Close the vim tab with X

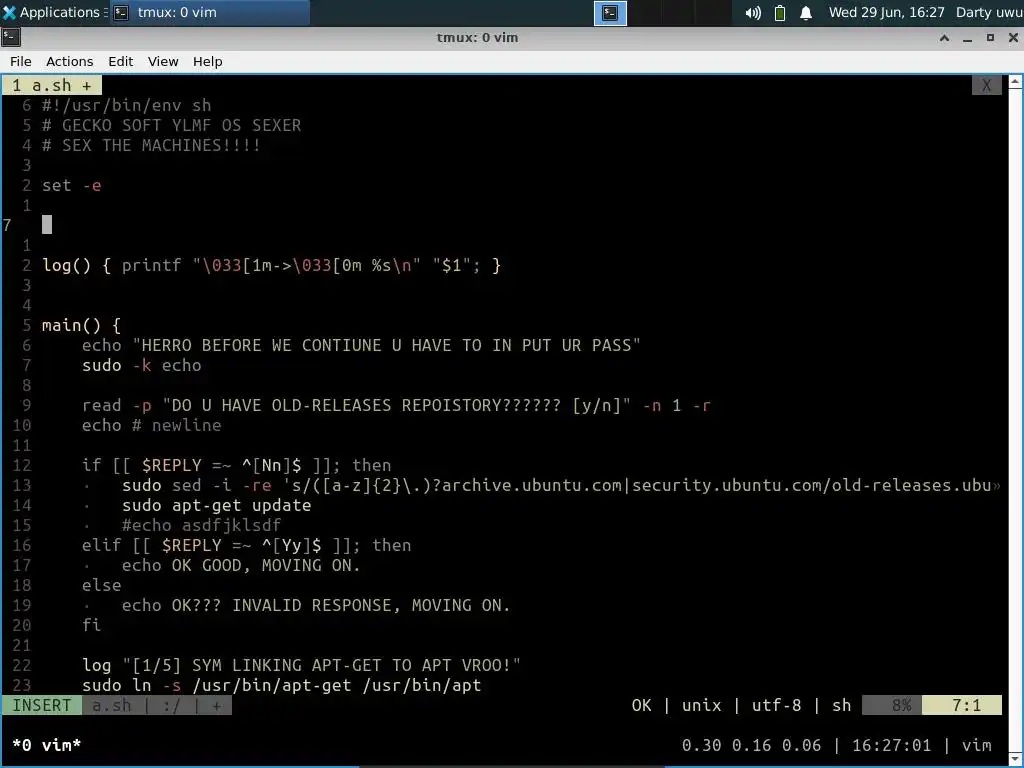point(987,86)
